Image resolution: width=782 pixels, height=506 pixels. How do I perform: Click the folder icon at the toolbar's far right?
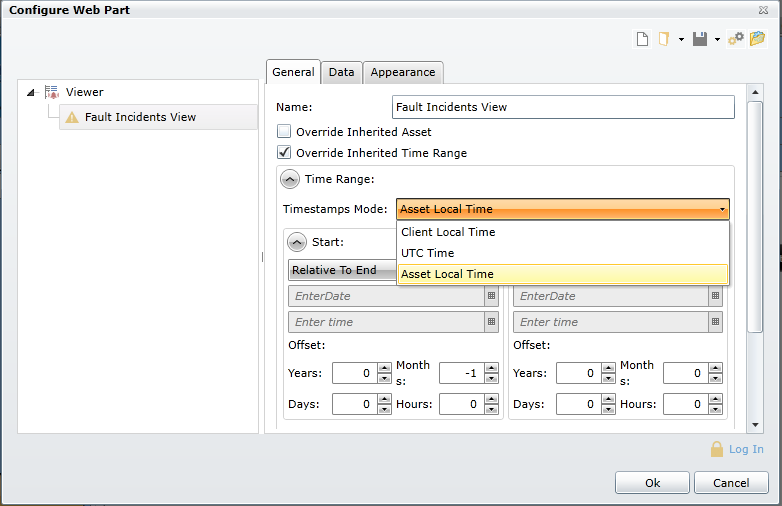(x=757, y=39)
